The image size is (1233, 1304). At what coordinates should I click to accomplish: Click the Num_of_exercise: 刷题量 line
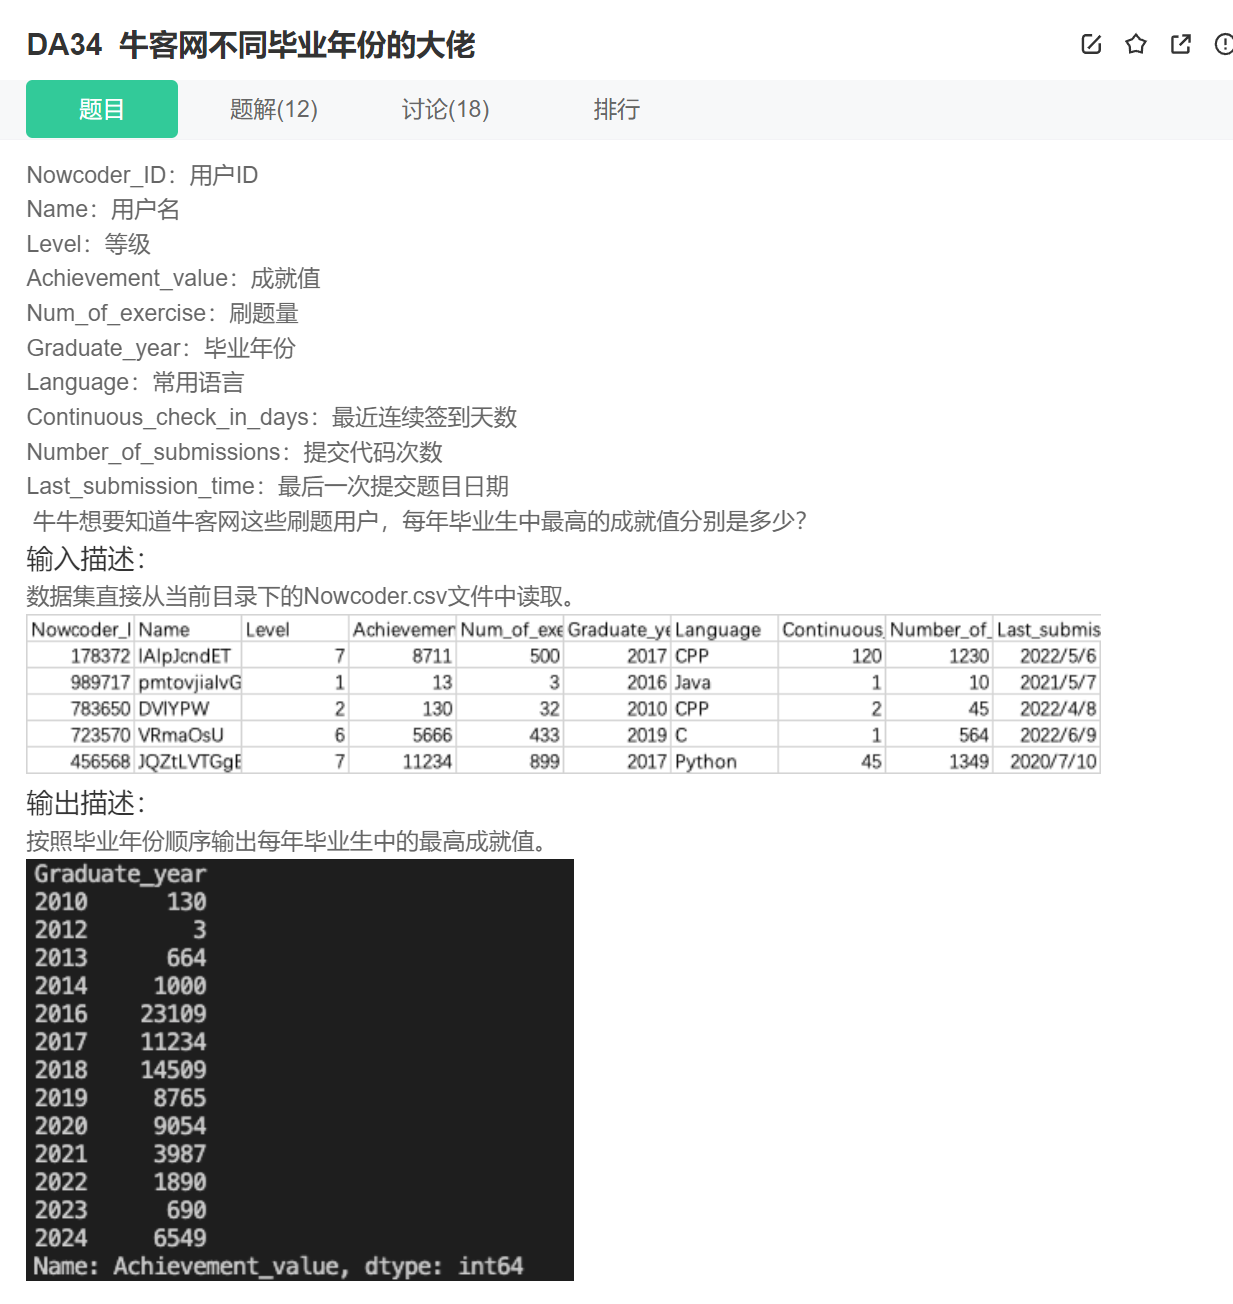162,313
